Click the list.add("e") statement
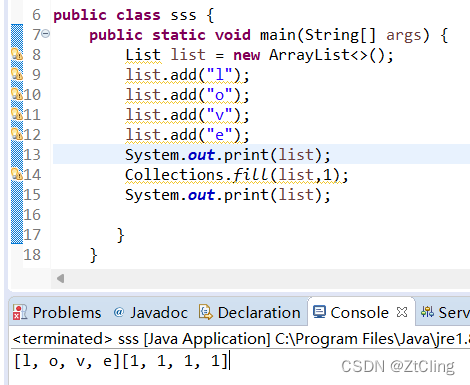Viewport: 470px width, 385px height. tap(187, 135)
